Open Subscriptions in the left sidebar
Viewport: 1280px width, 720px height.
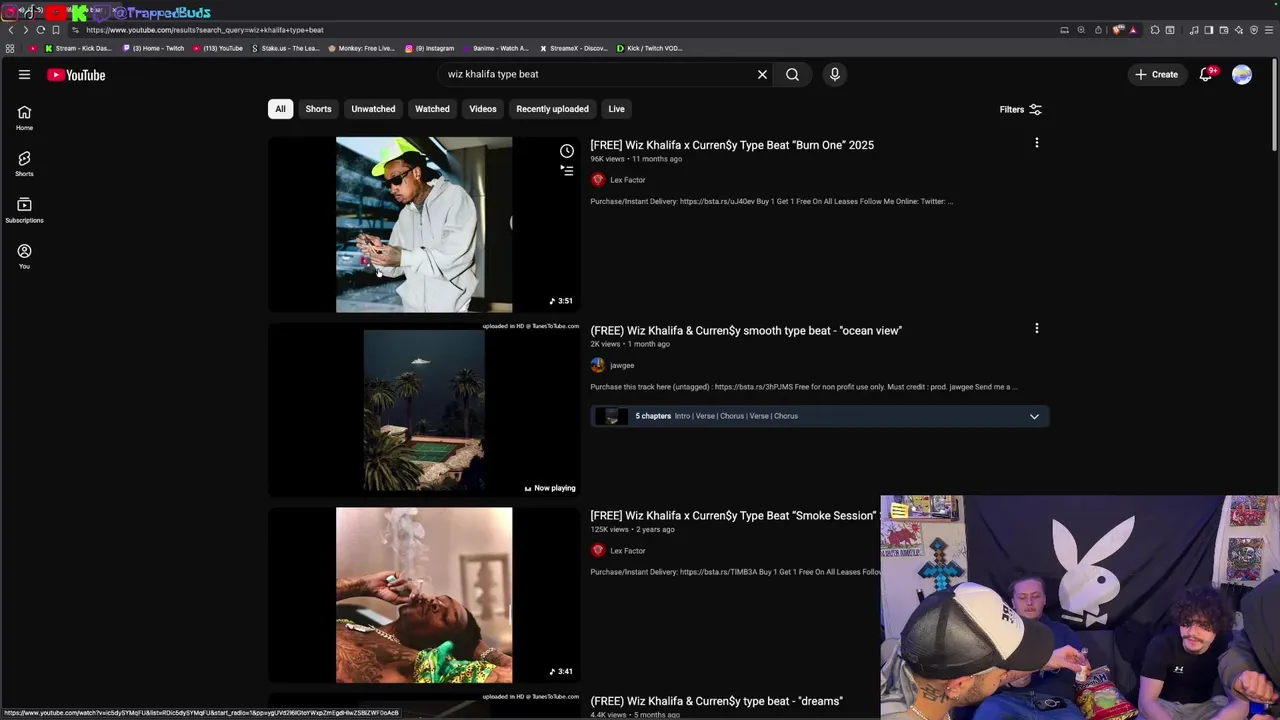click(x=24, y=210)
